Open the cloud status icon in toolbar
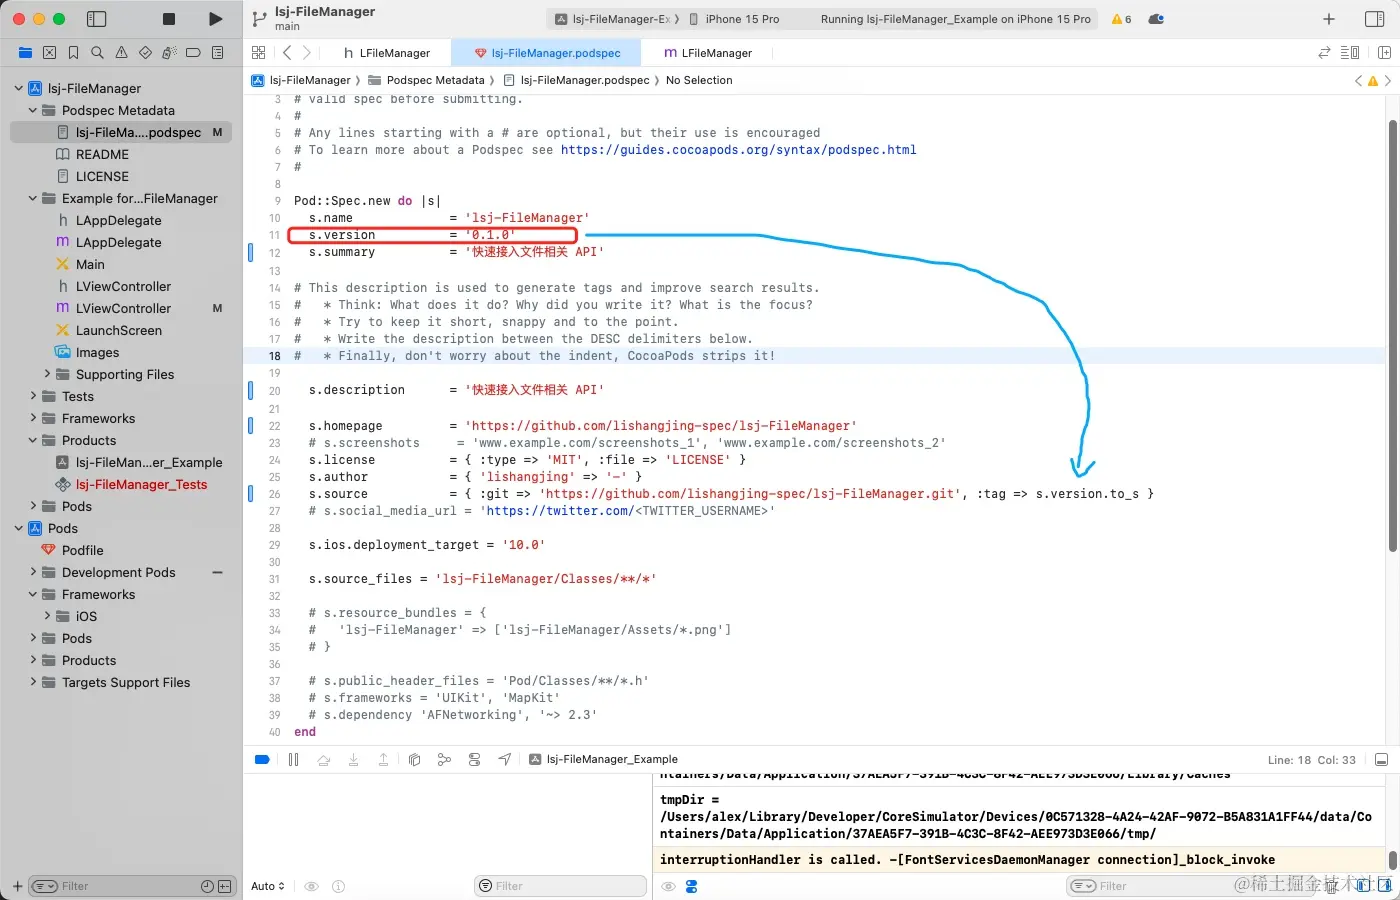 pos(1156,19)
